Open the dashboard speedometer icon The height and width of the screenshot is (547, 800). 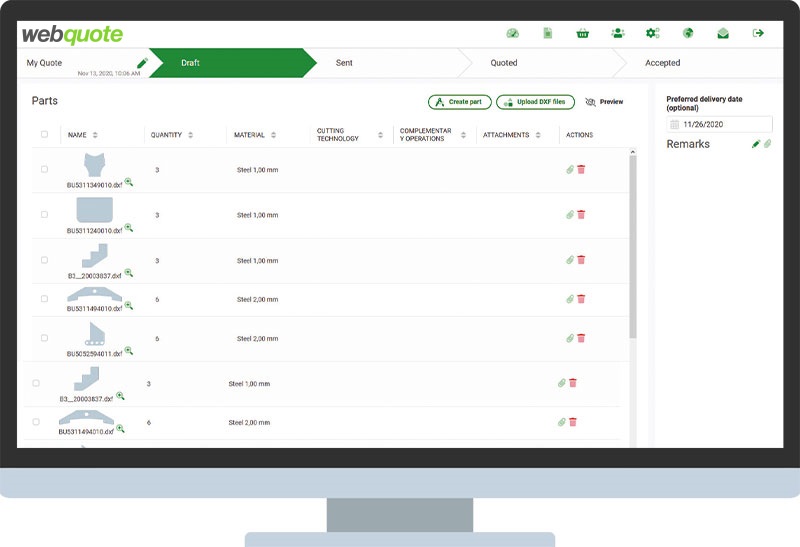(513, 33)
